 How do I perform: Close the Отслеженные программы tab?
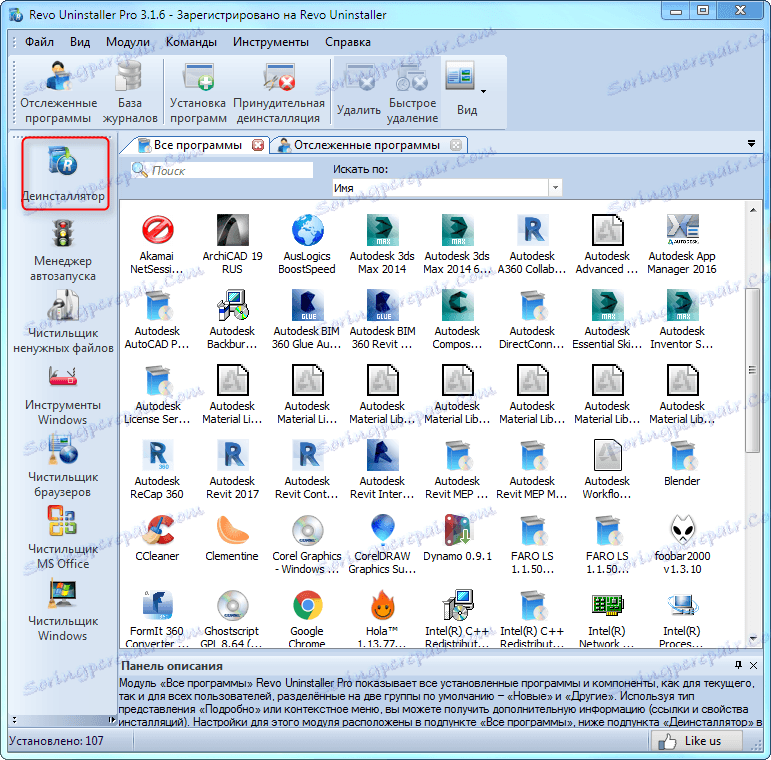click(x=456, y=145)
